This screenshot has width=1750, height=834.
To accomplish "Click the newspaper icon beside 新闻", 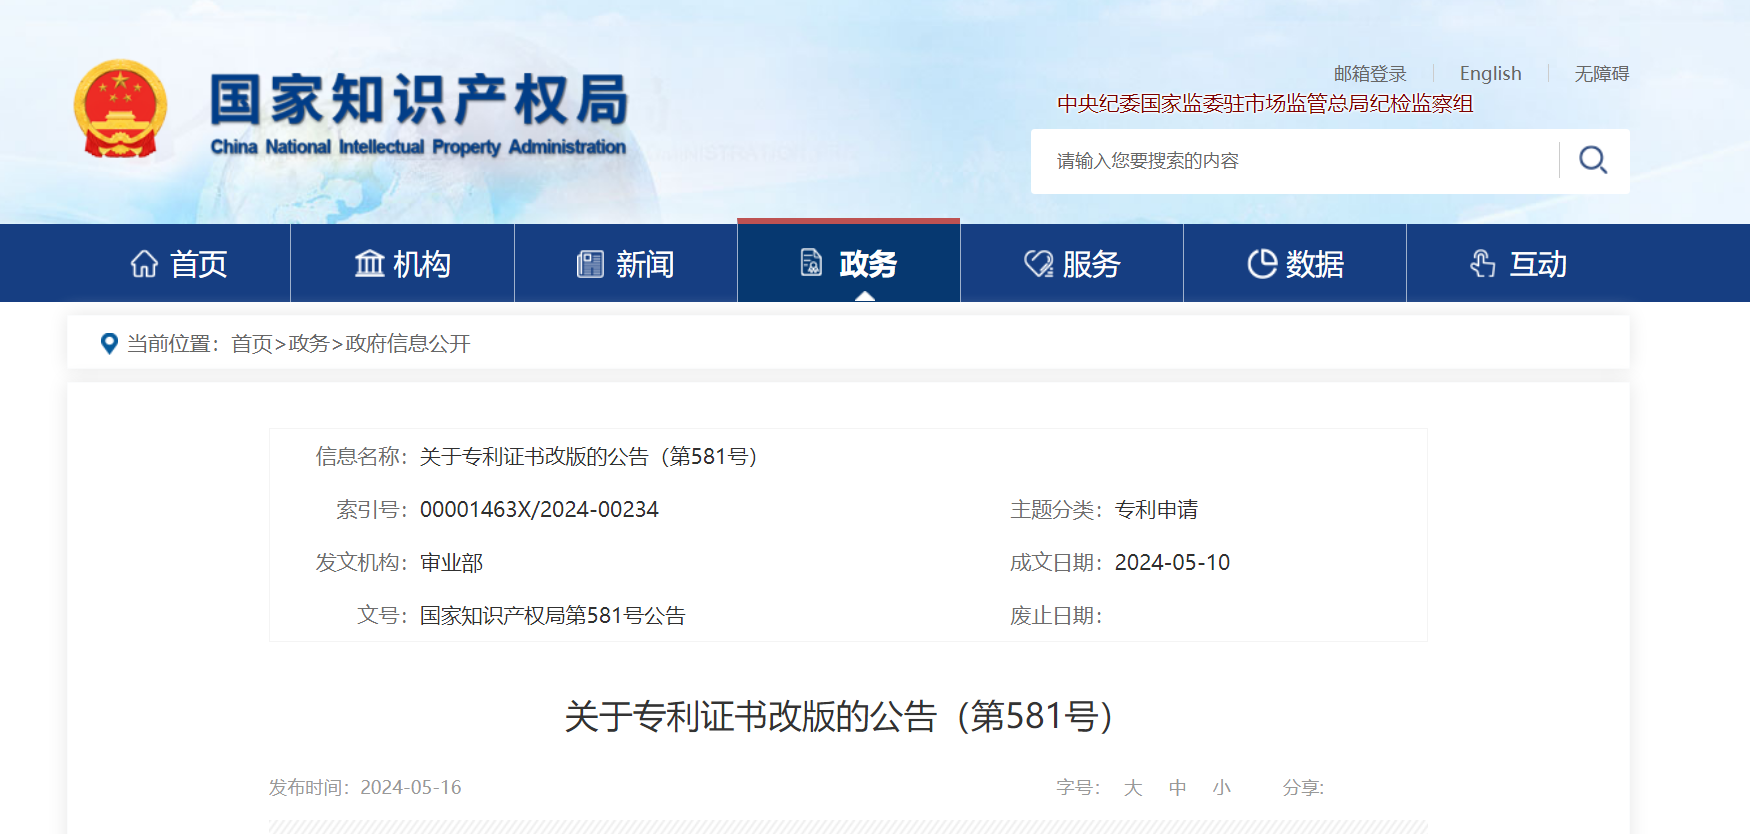I will pyautogui.click(x=590, y=264).
